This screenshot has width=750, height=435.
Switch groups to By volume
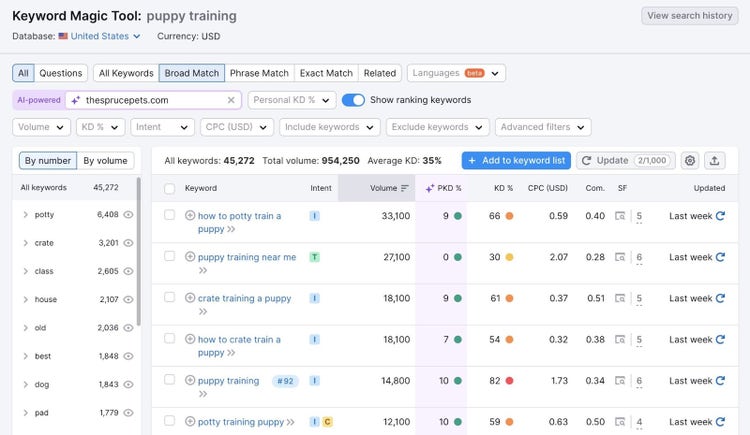tap(105, 161)
